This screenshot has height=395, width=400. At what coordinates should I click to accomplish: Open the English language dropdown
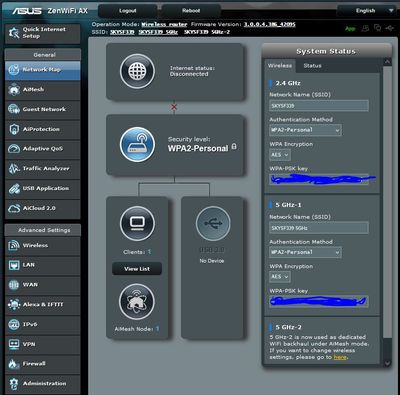(x=366, y=11)
